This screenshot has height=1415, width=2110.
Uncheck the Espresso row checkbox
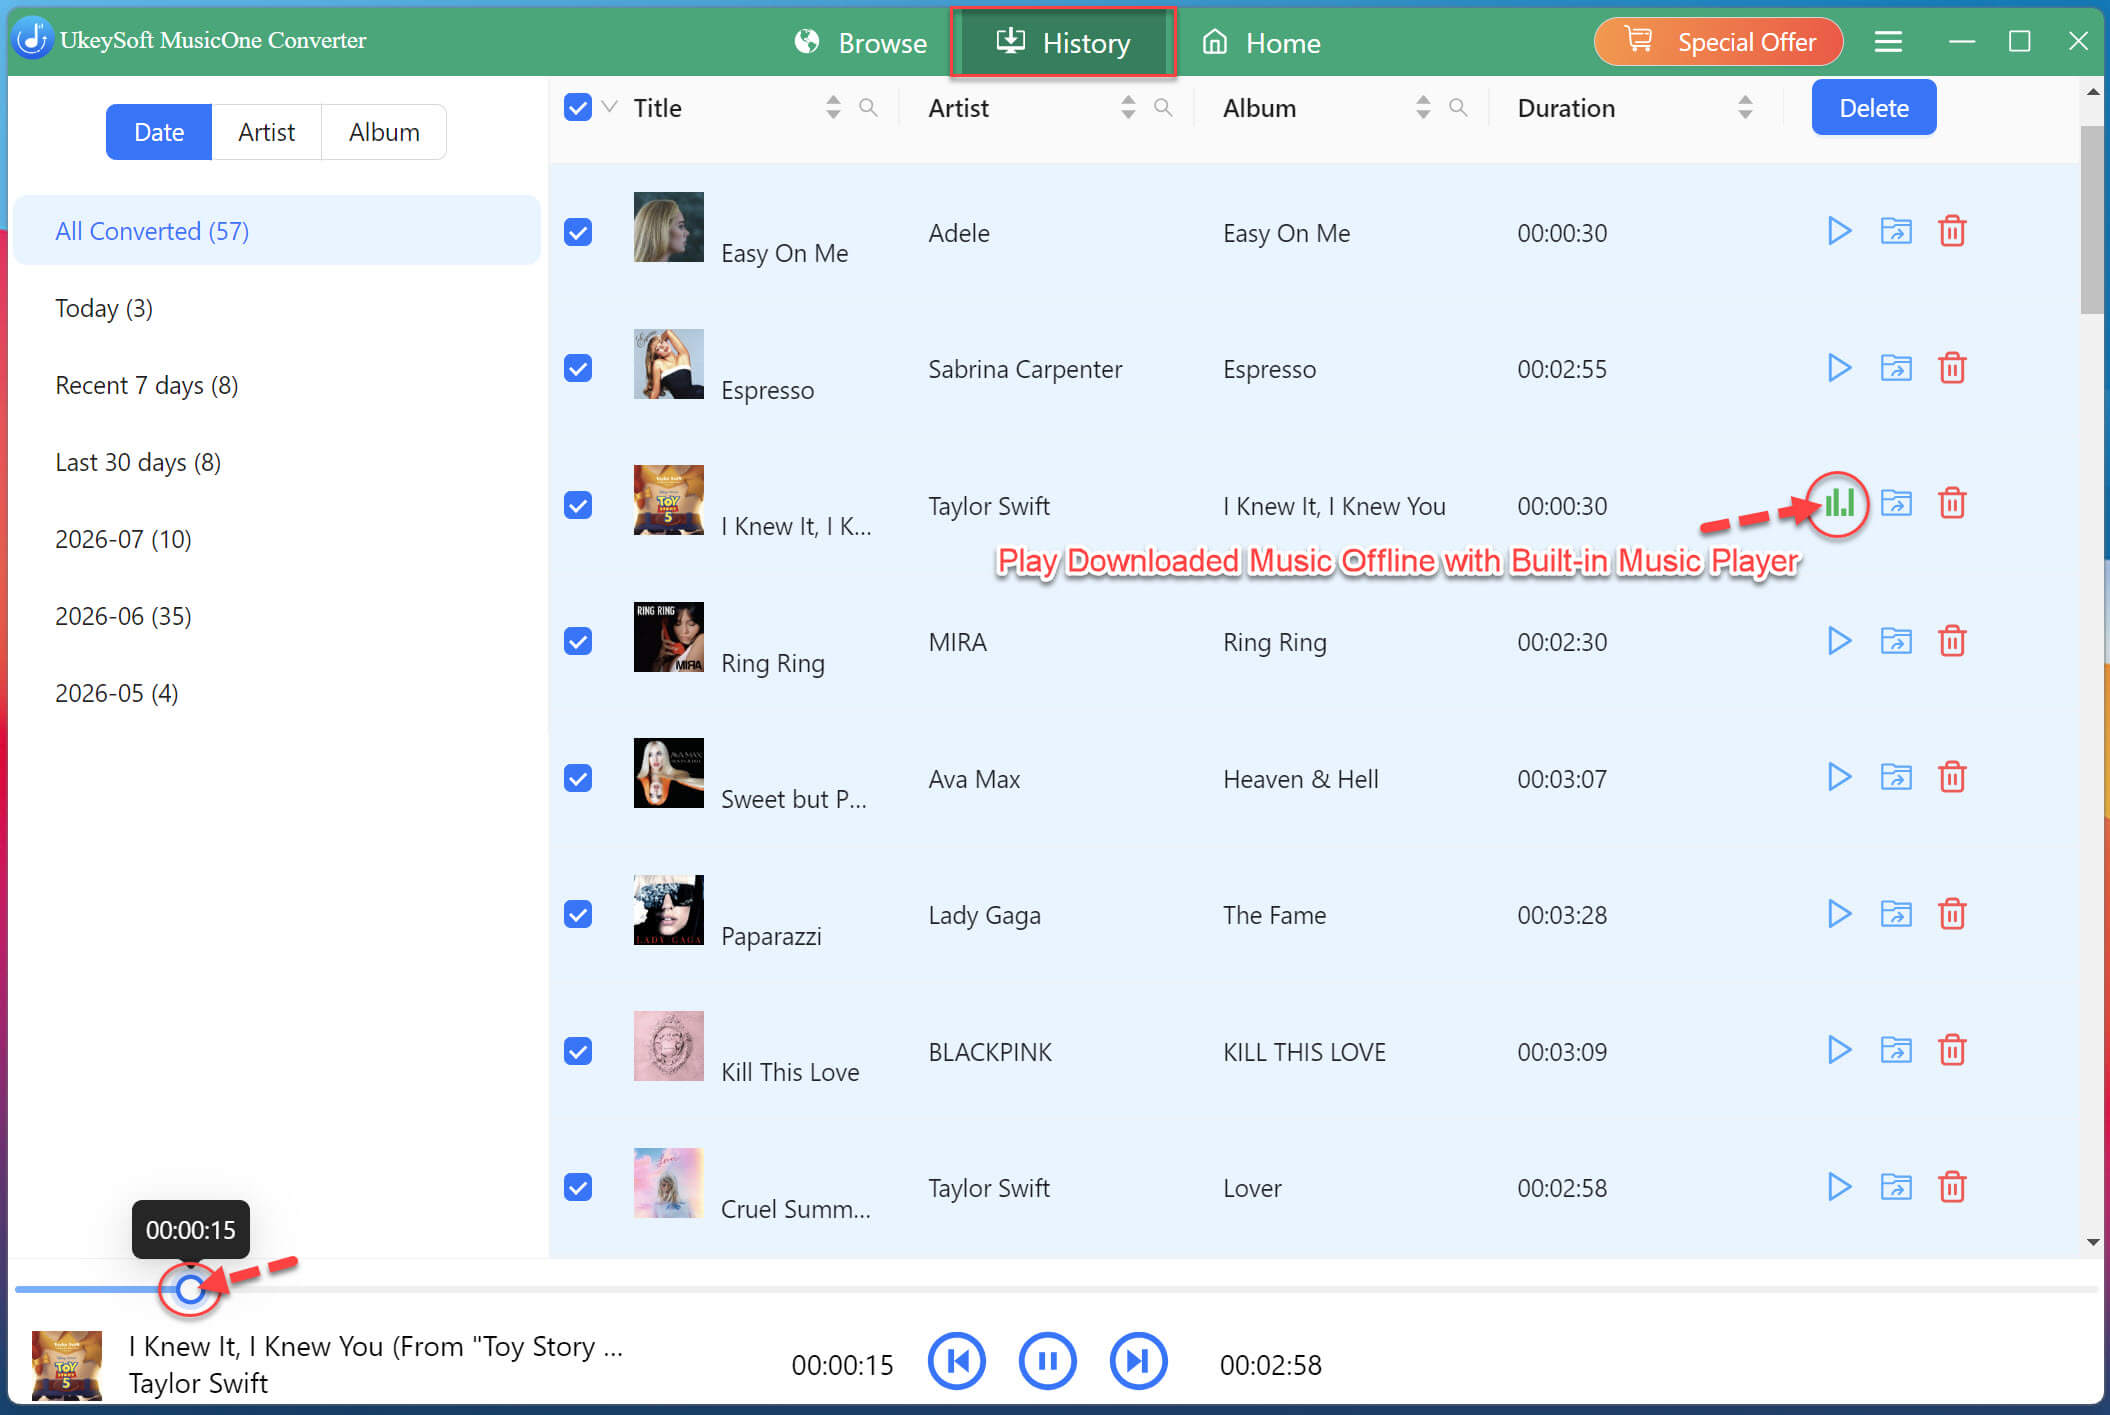point(578,368)
